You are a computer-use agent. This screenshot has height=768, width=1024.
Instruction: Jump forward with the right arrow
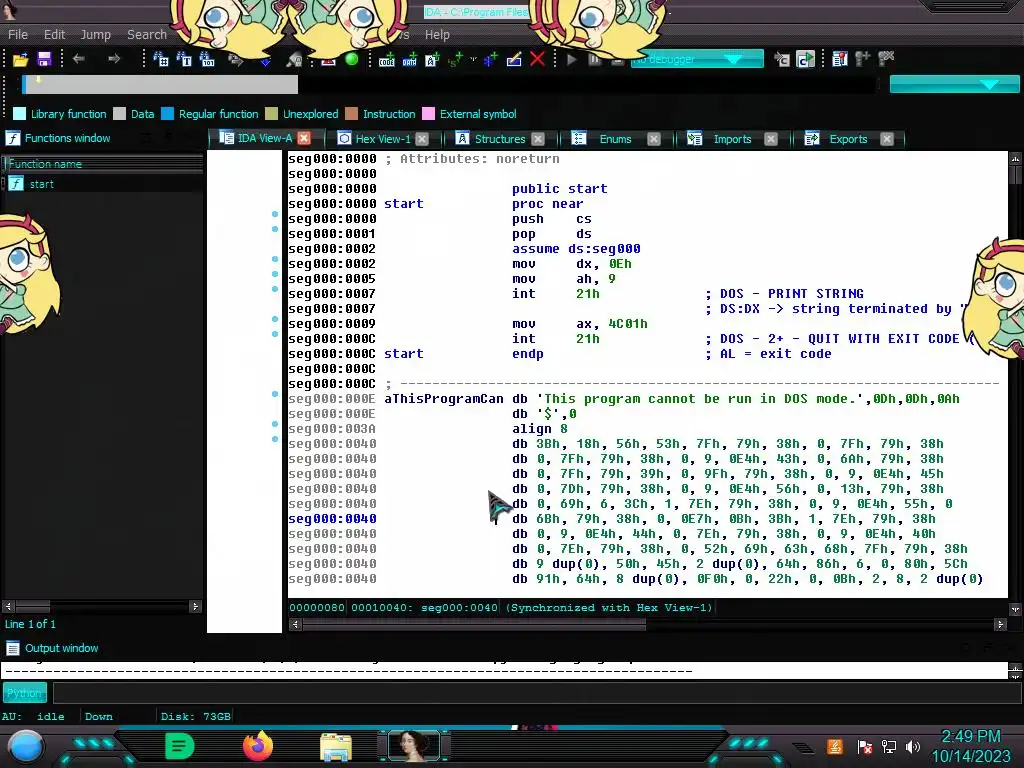[114, 59]
